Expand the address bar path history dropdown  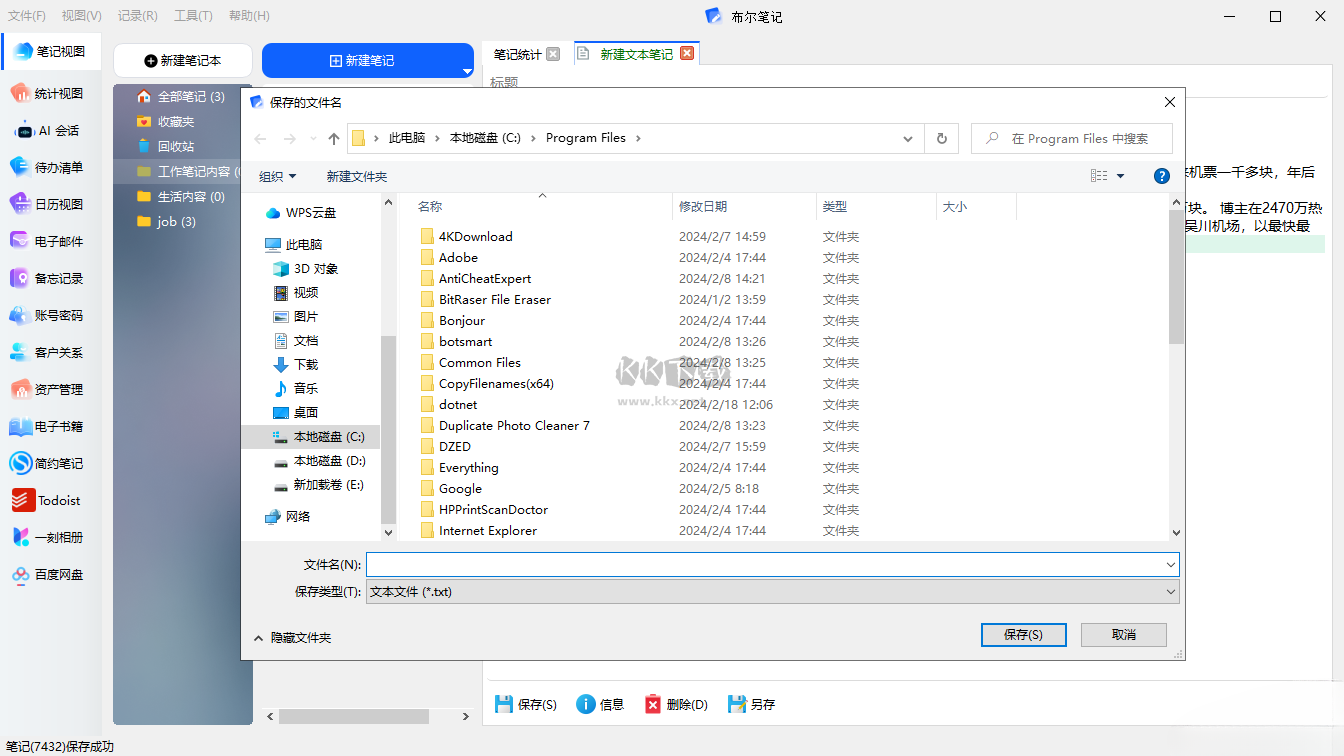click(x=908, y=139)
